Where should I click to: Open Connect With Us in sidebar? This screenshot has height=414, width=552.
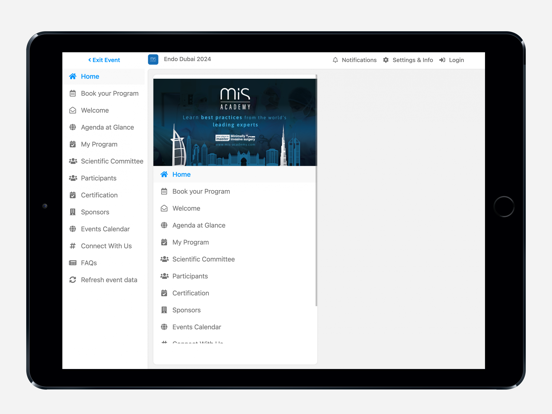(106, 246)
